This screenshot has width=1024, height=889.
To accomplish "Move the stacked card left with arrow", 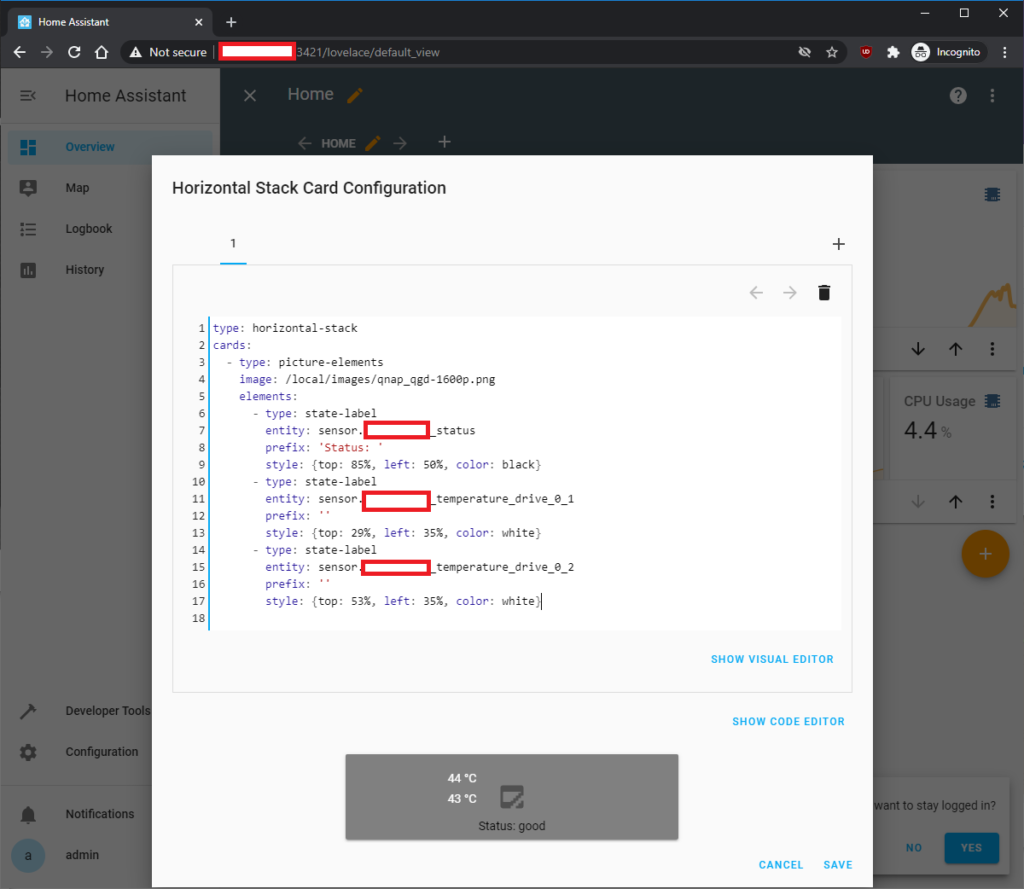I will coord(756,293).
